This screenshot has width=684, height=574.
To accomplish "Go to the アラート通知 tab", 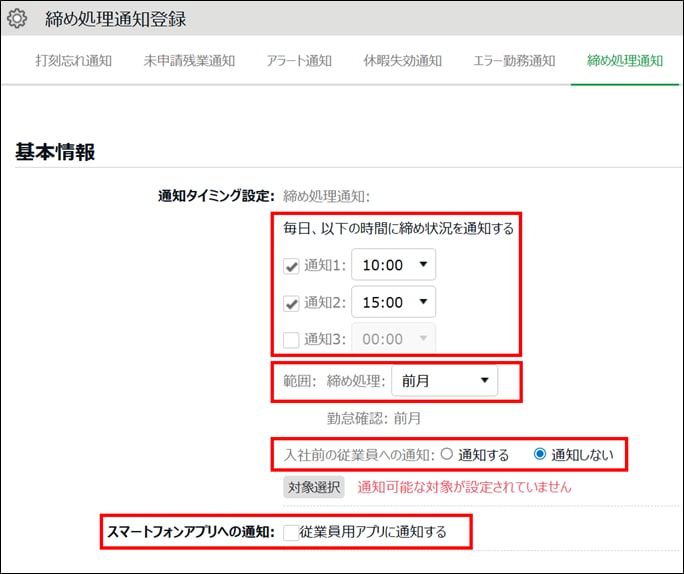I will point(299,60).
